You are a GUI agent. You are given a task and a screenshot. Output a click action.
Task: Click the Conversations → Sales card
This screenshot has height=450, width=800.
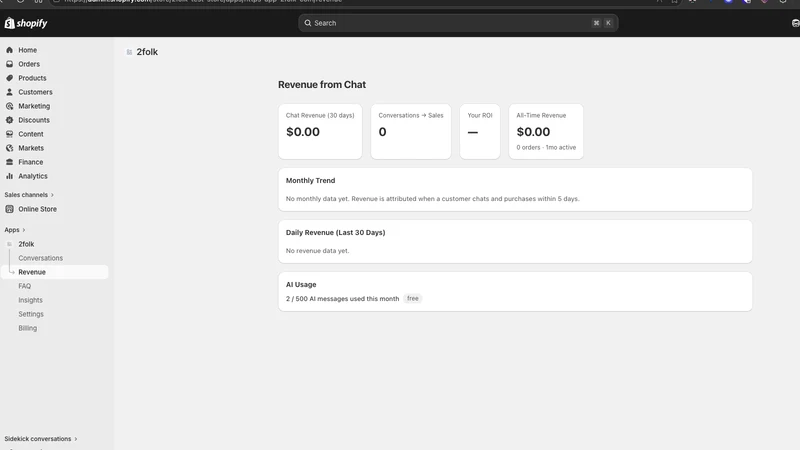(x=411, y=132)
